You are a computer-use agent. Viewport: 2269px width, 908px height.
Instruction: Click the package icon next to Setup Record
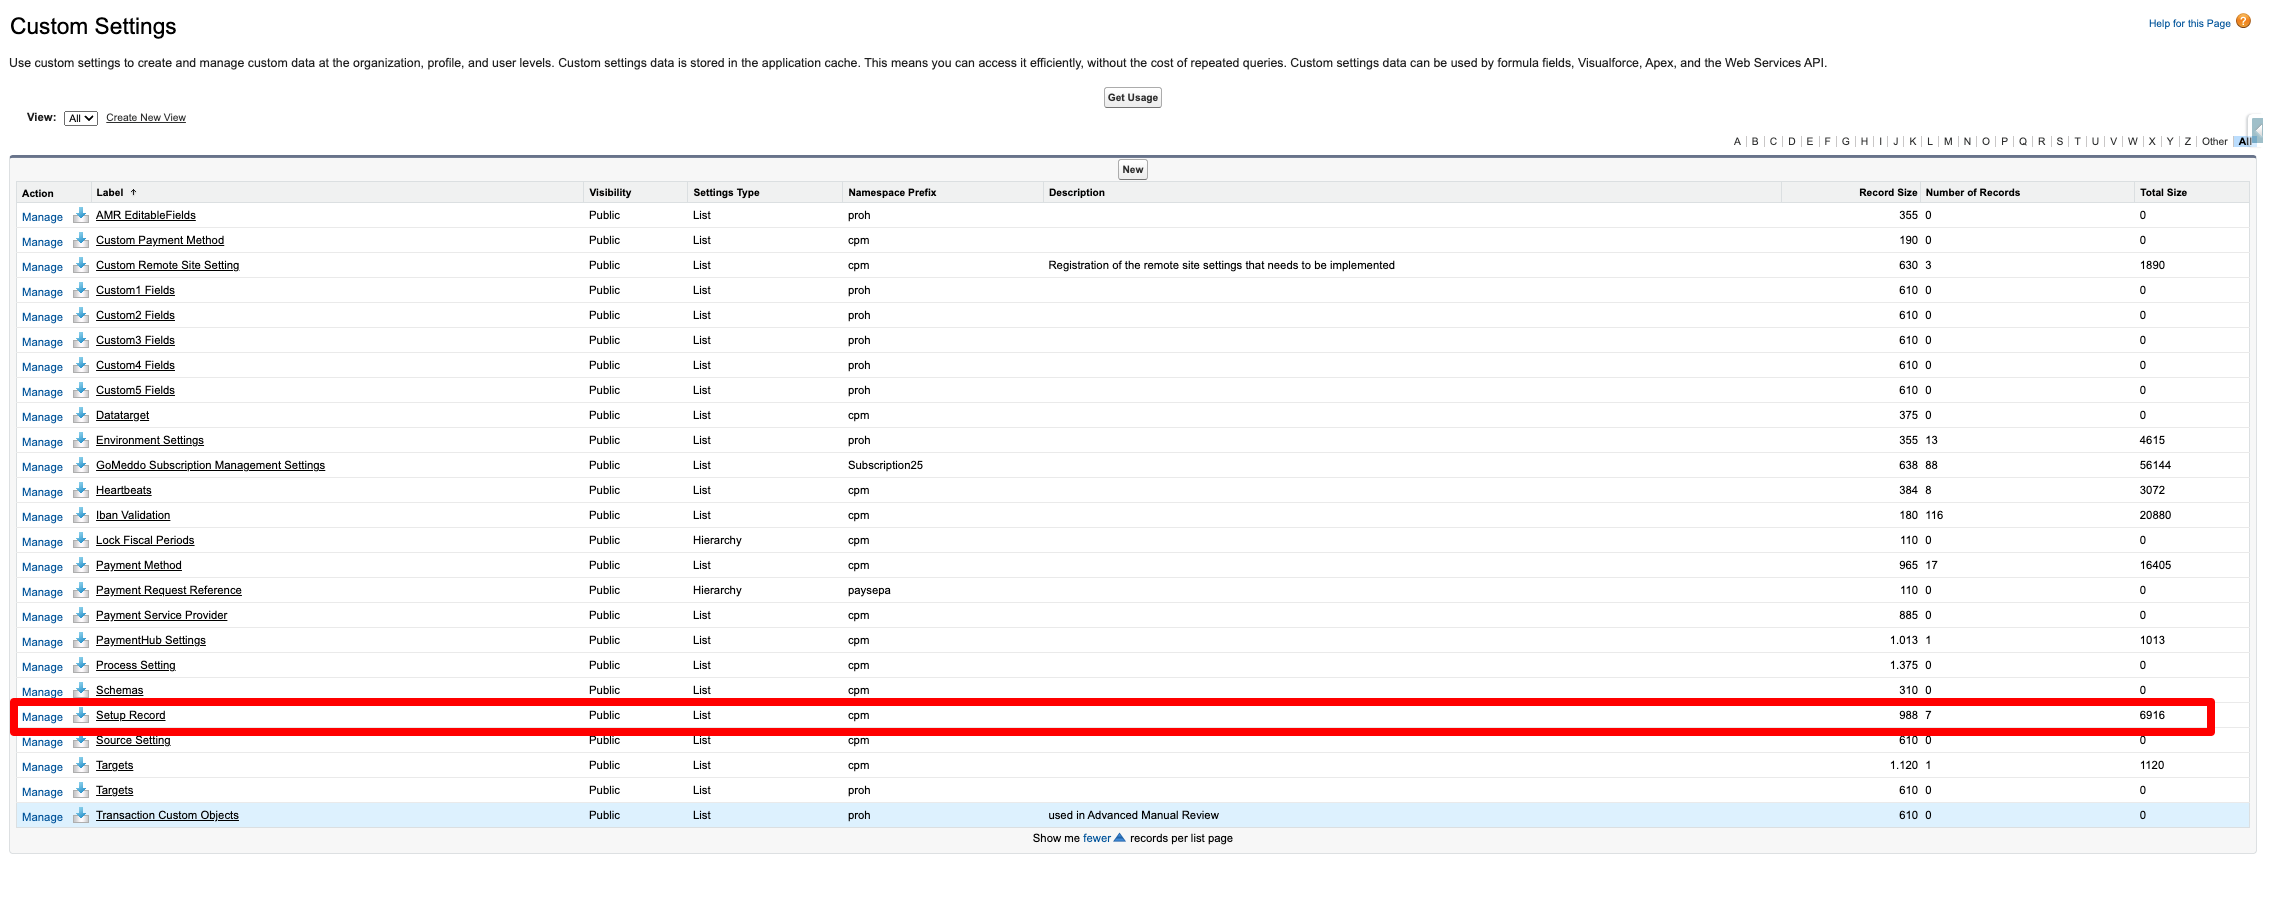81,715
